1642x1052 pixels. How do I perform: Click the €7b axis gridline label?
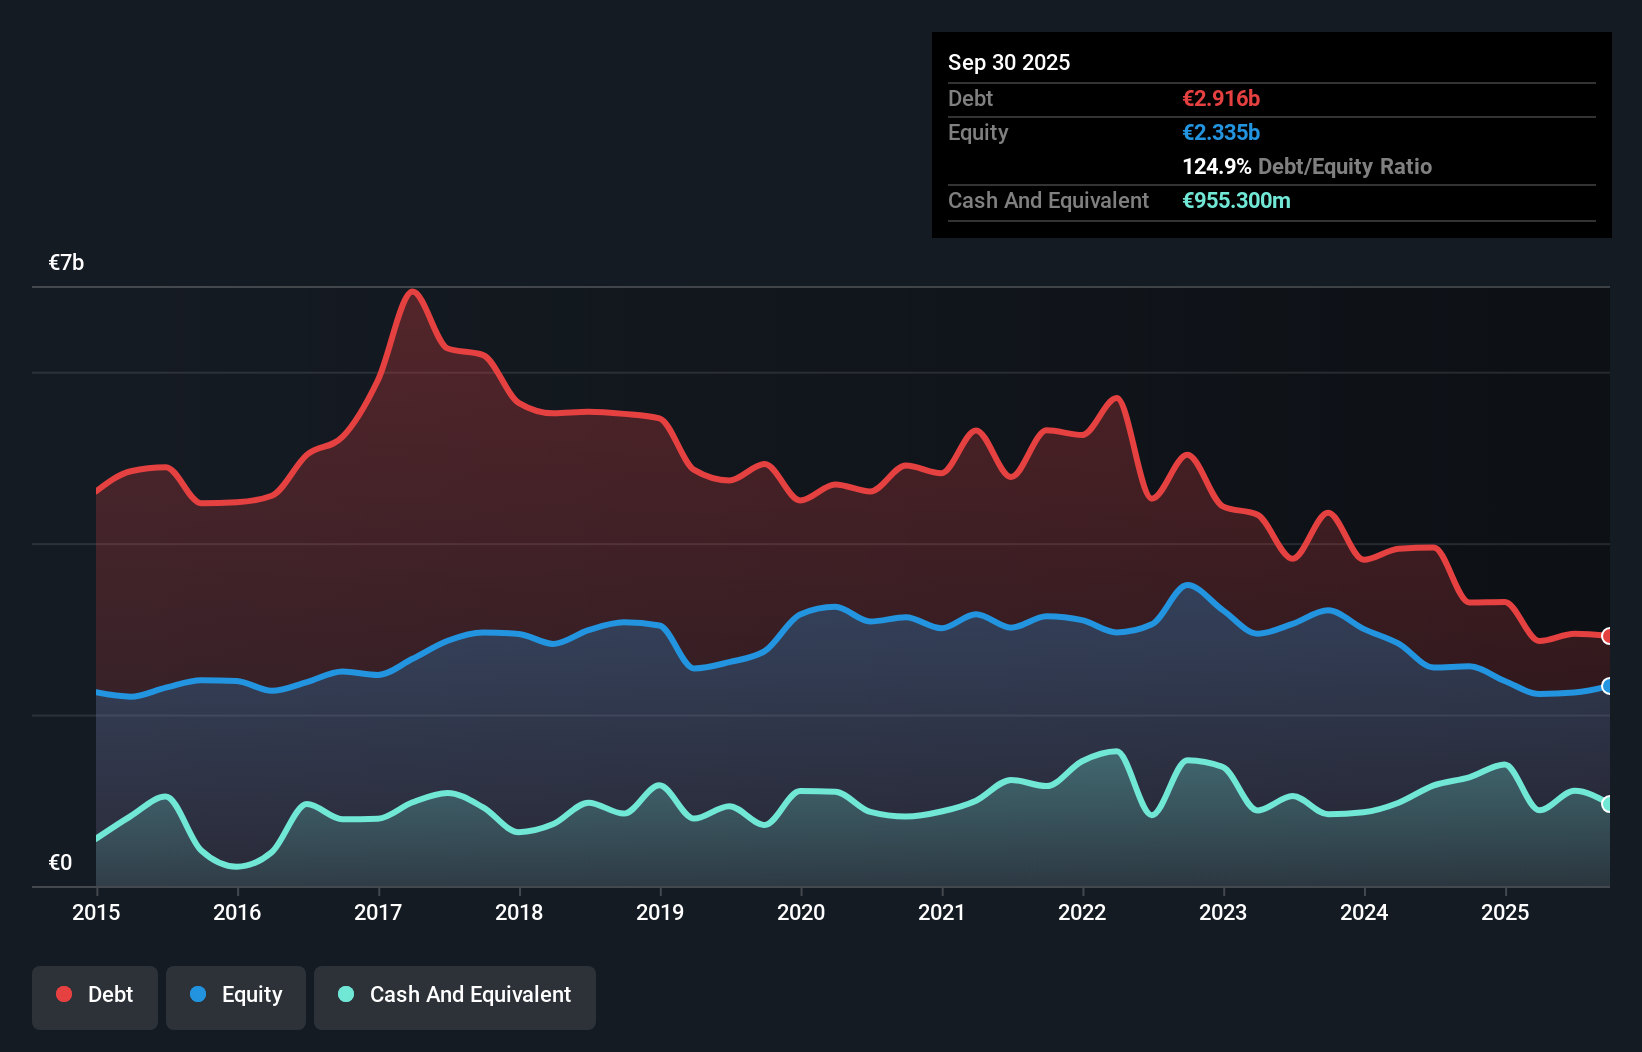(x=66, y=261)
